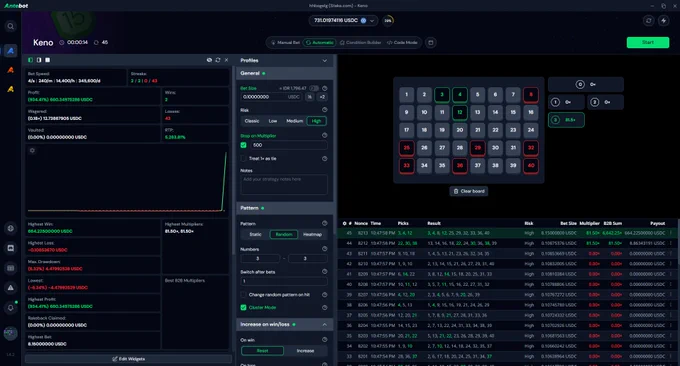Image resolution: width=680 pixels, height=366 pixels.
Task: Check Change random pattern on hit
Action: [243, 294]
